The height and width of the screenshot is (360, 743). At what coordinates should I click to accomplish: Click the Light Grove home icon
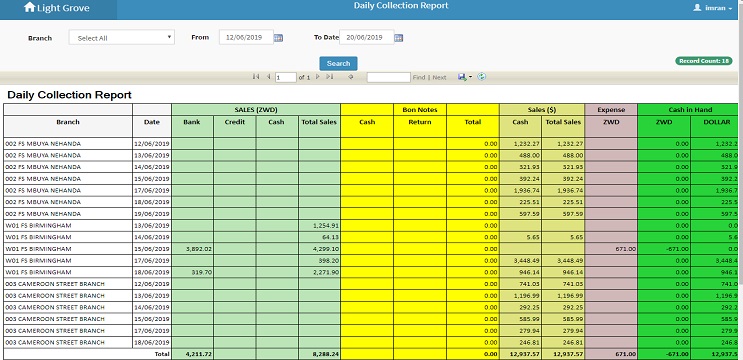click(x=29, y=7)
